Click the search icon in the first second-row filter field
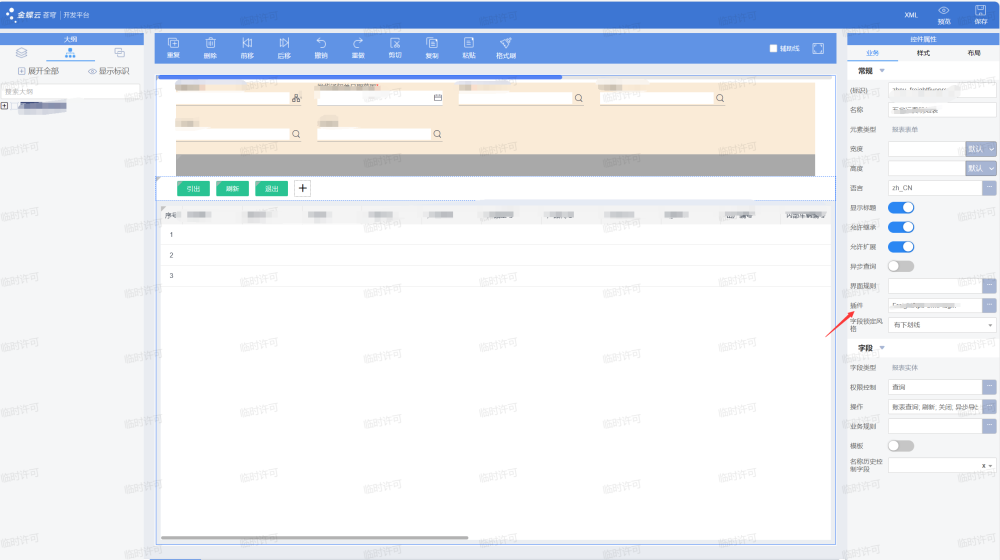Image resolution: width=1000 pixels, height=560 pixels. coord(296,134)
